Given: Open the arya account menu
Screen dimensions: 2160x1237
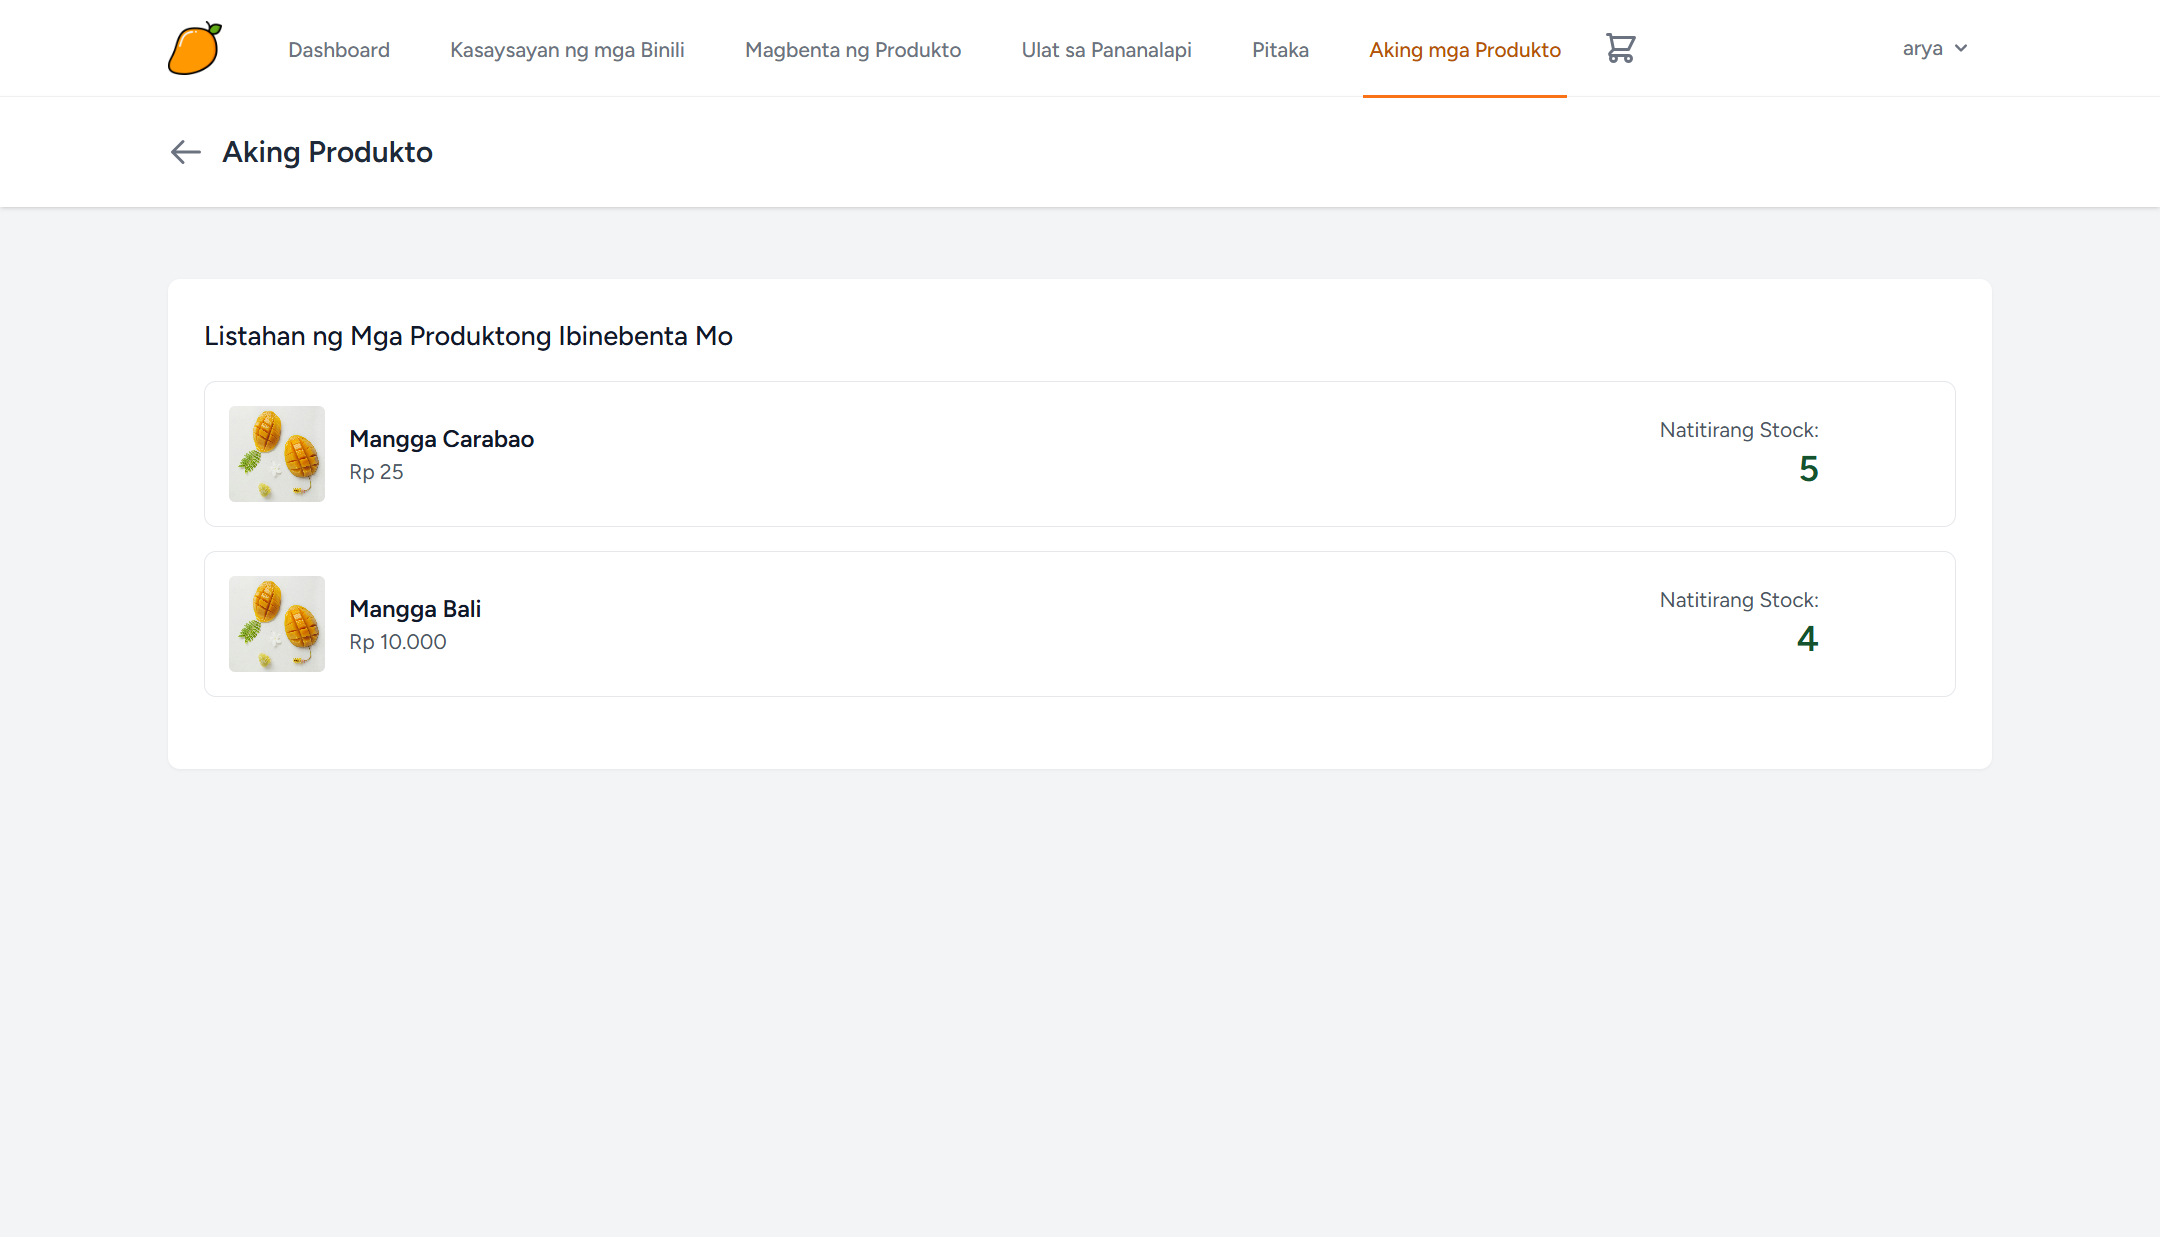Looking at the screenshot, I should (1922, 48).
